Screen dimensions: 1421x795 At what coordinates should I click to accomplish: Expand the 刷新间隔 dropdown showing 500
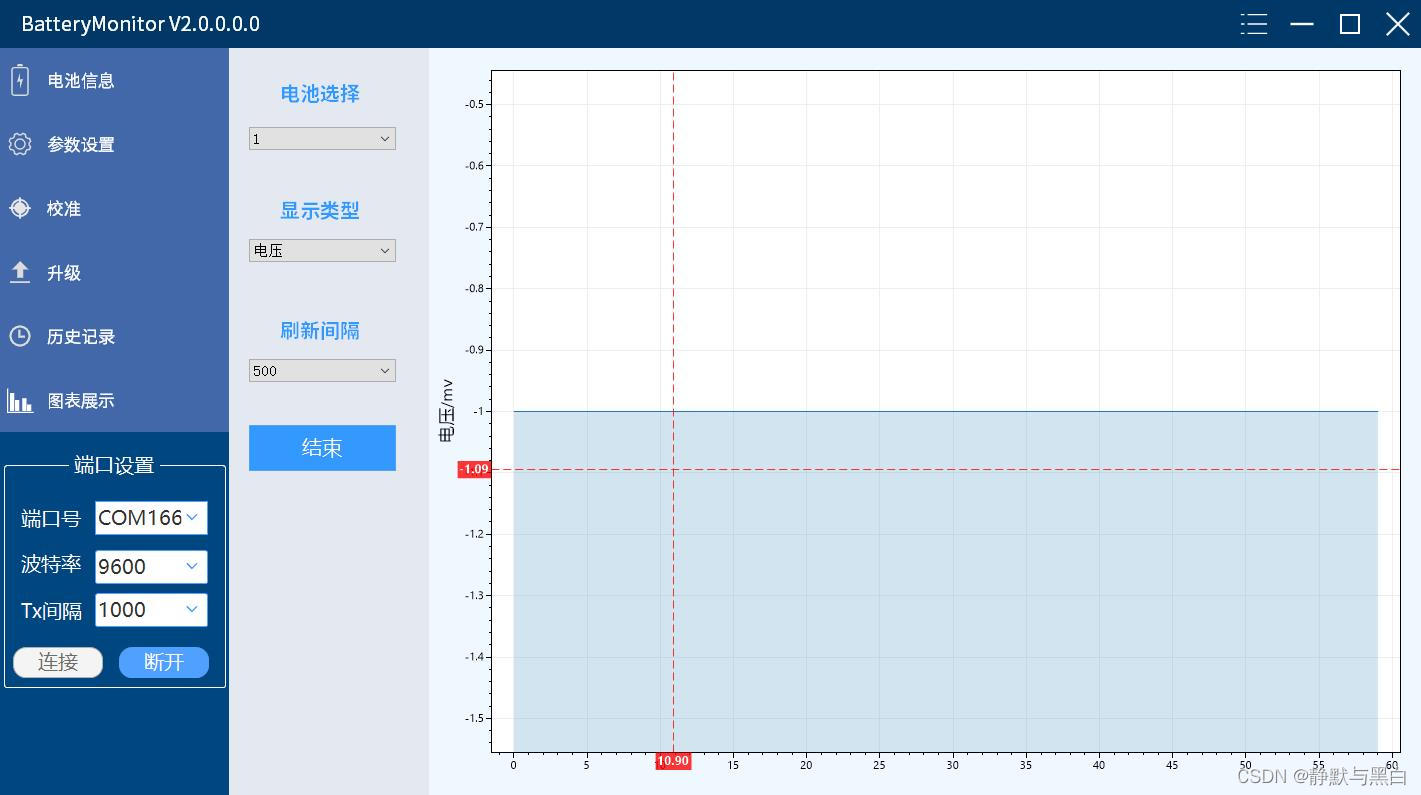(x=322, y=371)
